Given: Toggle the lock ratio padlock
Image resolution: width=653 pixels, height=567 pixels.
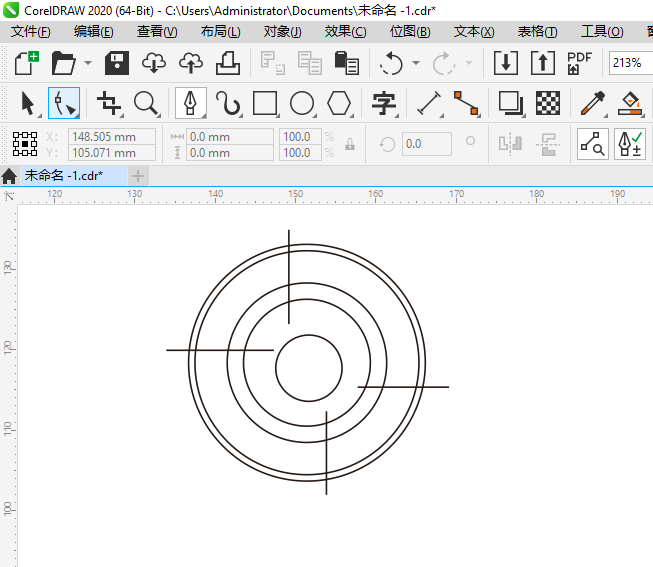Looking at the screenshot, I should [x=350, y=144].
